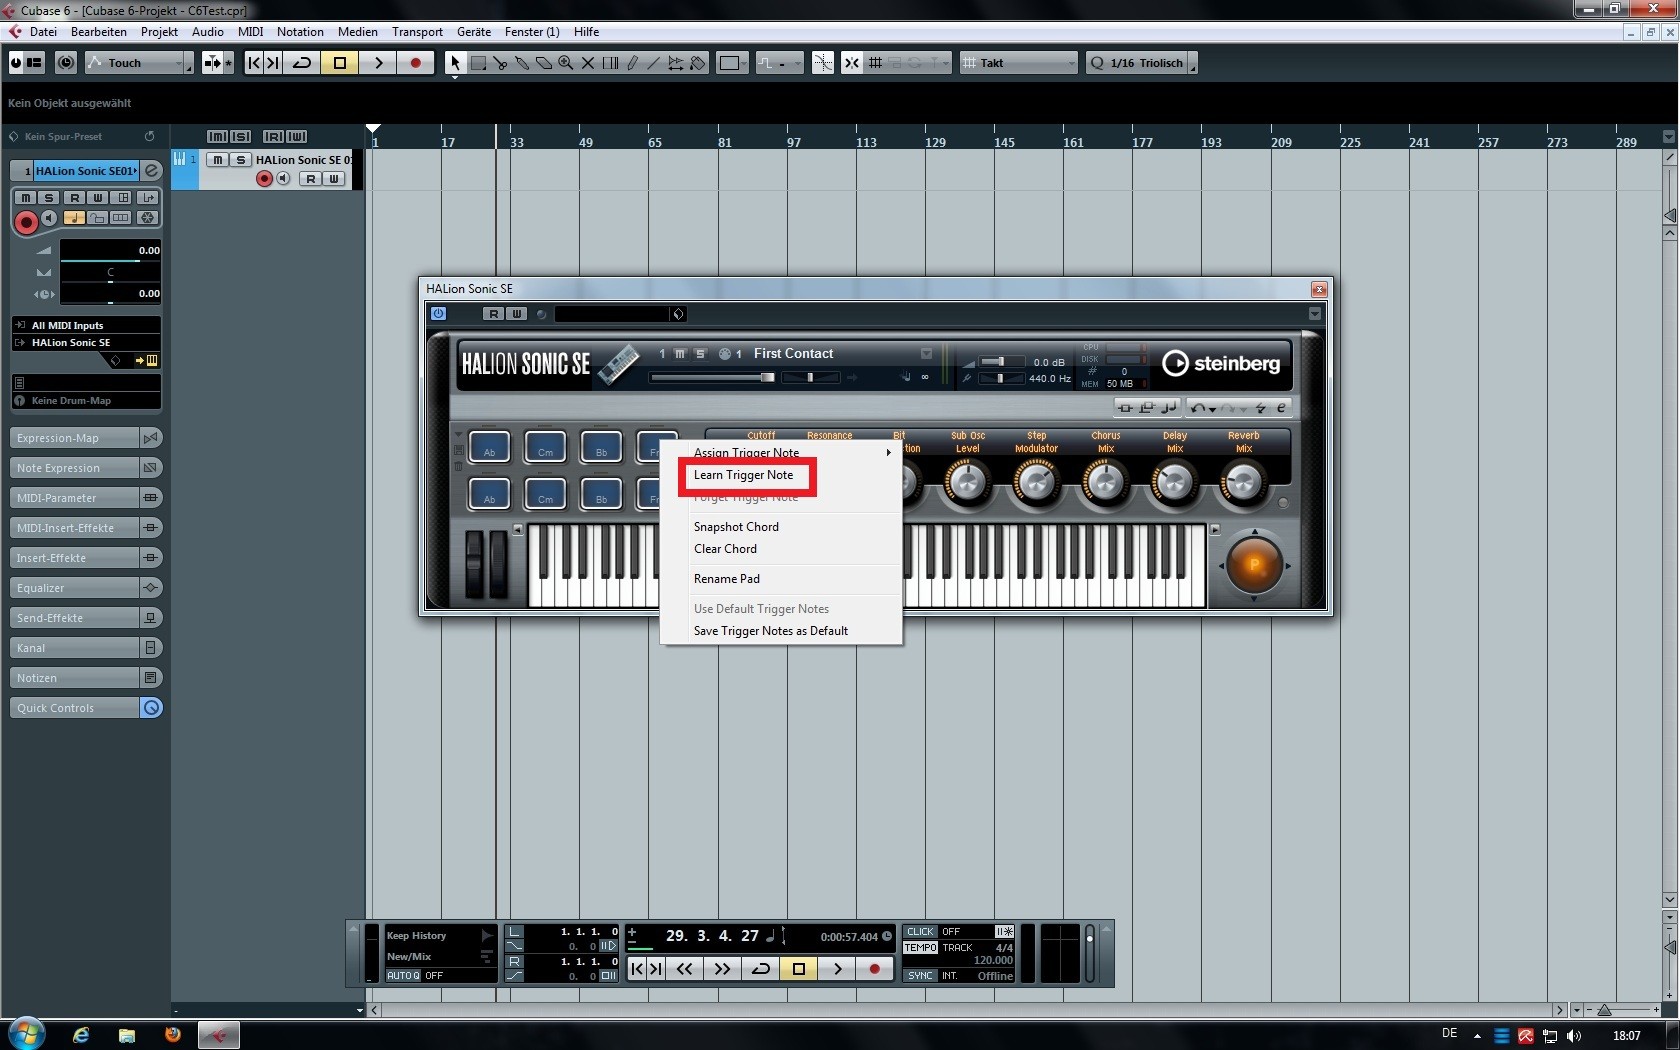The height and width of the screenshot is (1050, 1680).
Task: Click Rewind in transport panel
Action: (x=684, y=968)
